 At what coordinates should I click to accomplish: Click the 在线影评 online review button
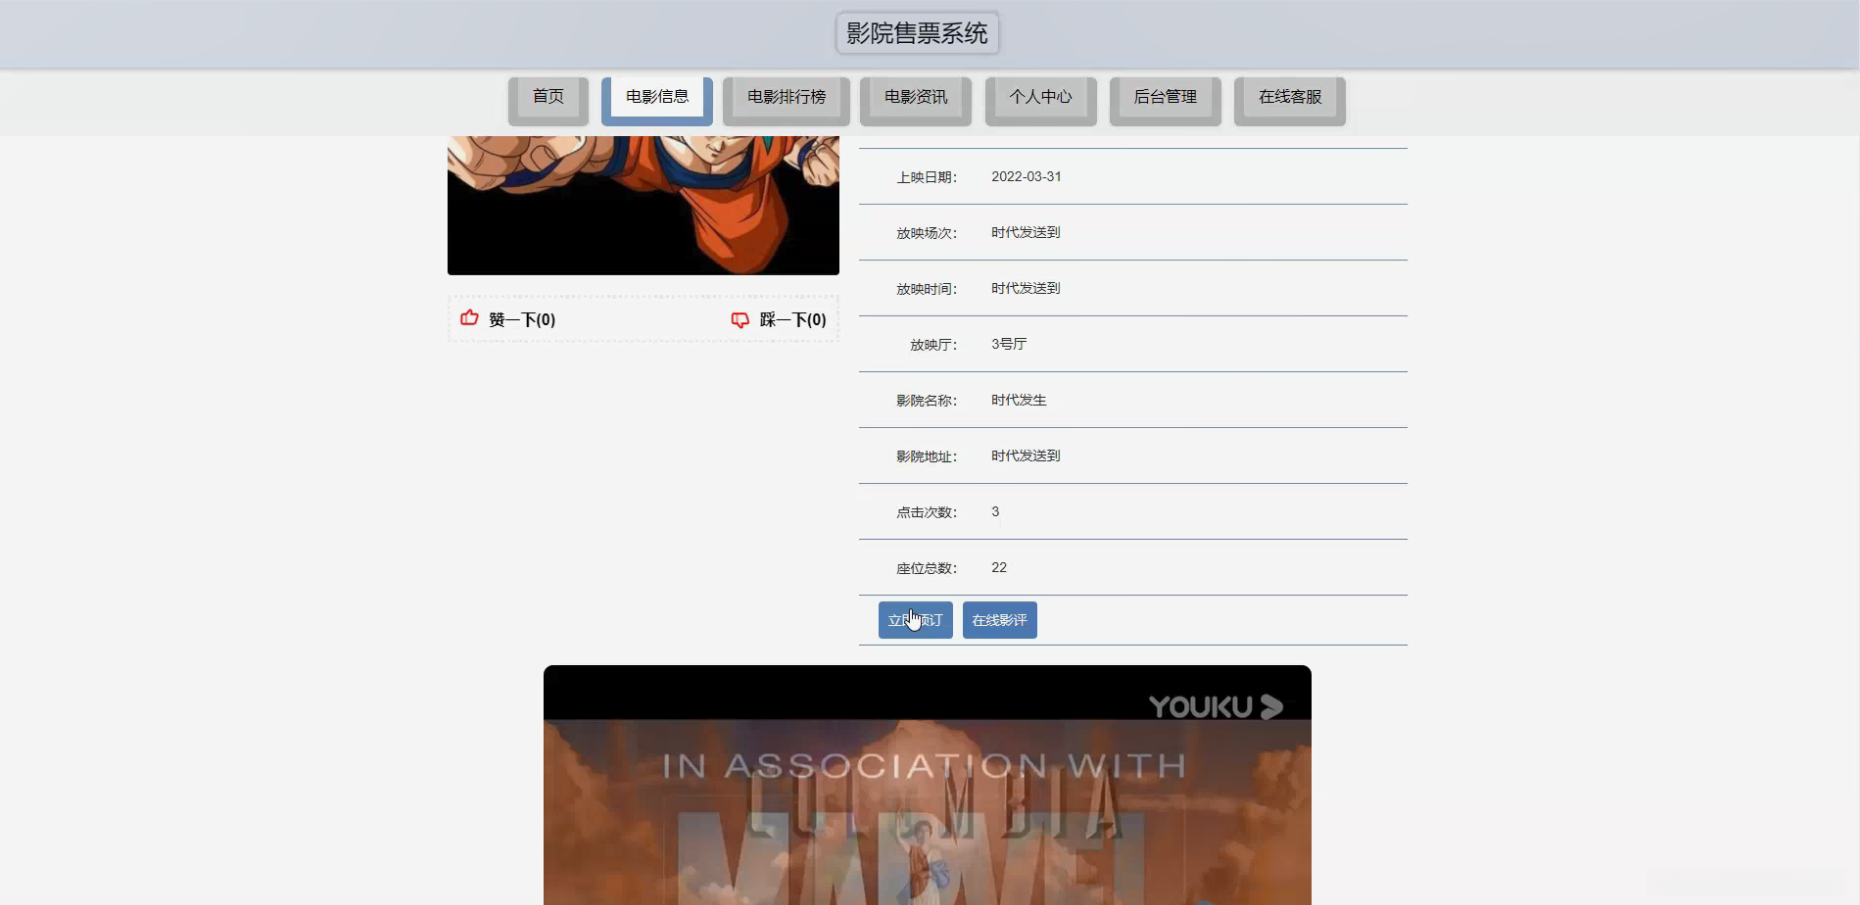1000,620
